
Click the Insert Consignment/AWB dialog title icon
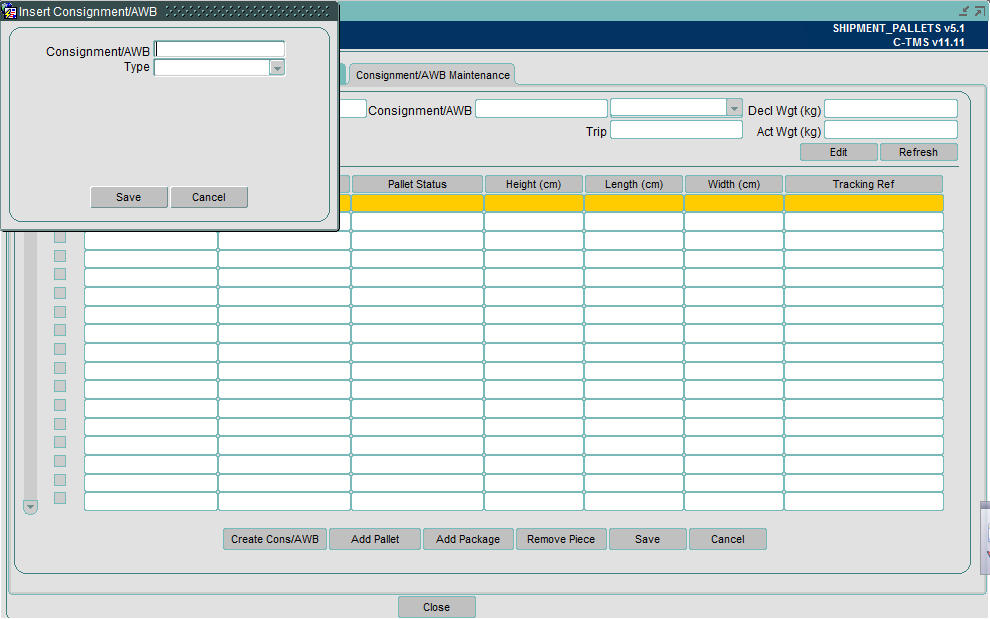10,11
